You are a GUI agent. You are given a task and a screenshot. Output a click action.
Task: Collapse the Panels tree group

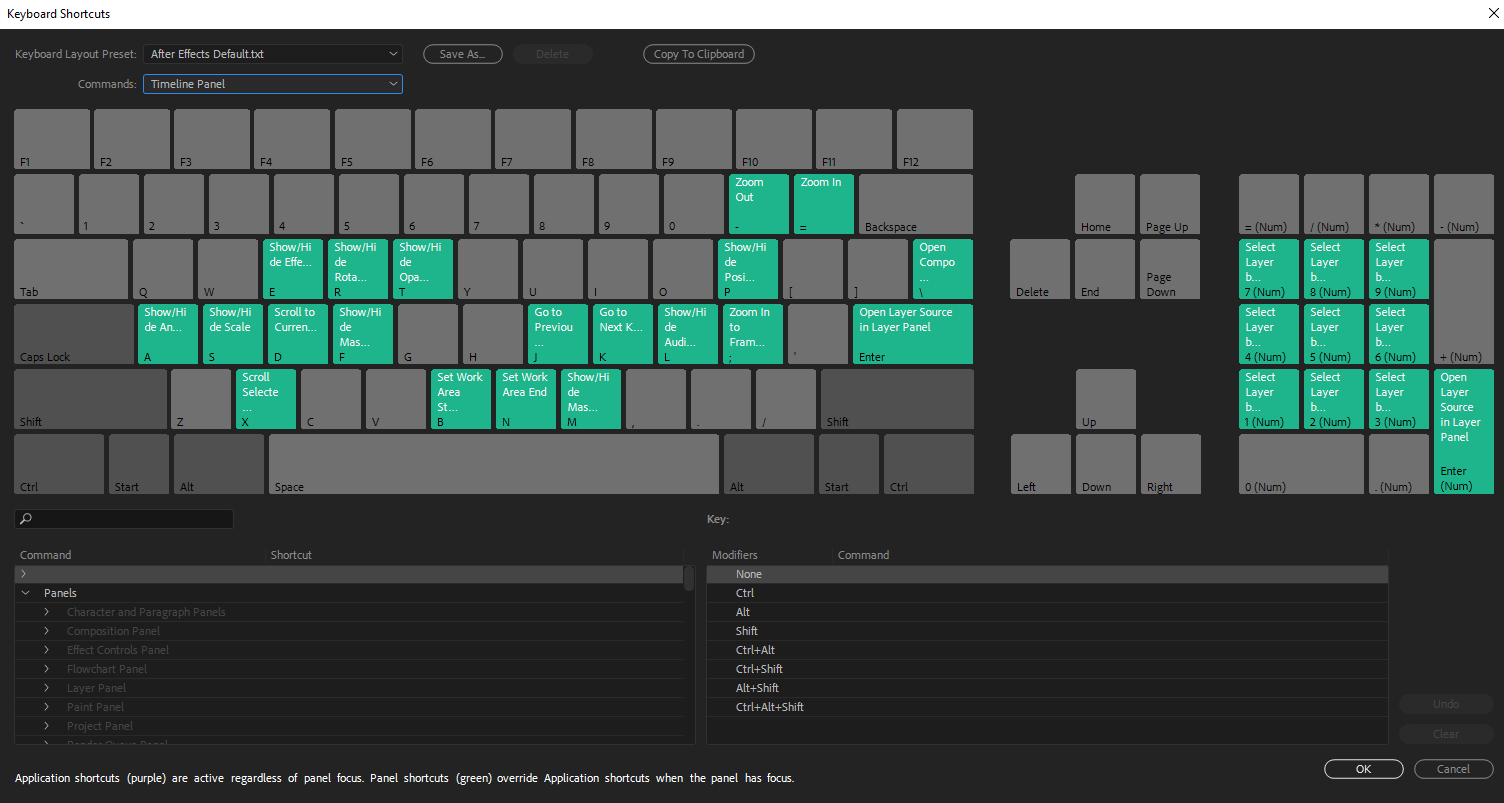click(x=26, y=593)
